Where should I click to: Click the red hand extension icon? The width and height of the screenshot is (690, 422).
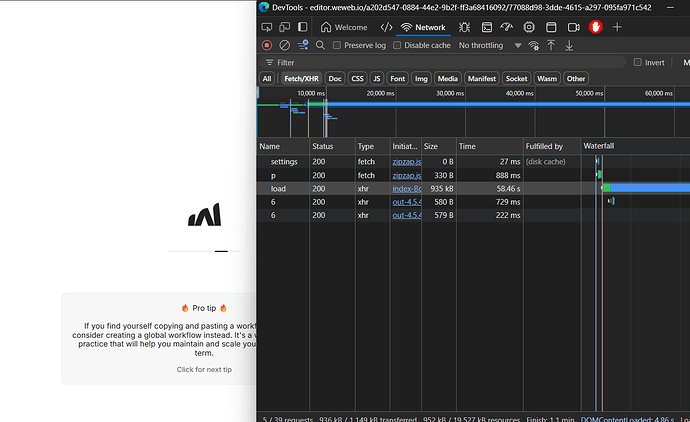point(595,27)
